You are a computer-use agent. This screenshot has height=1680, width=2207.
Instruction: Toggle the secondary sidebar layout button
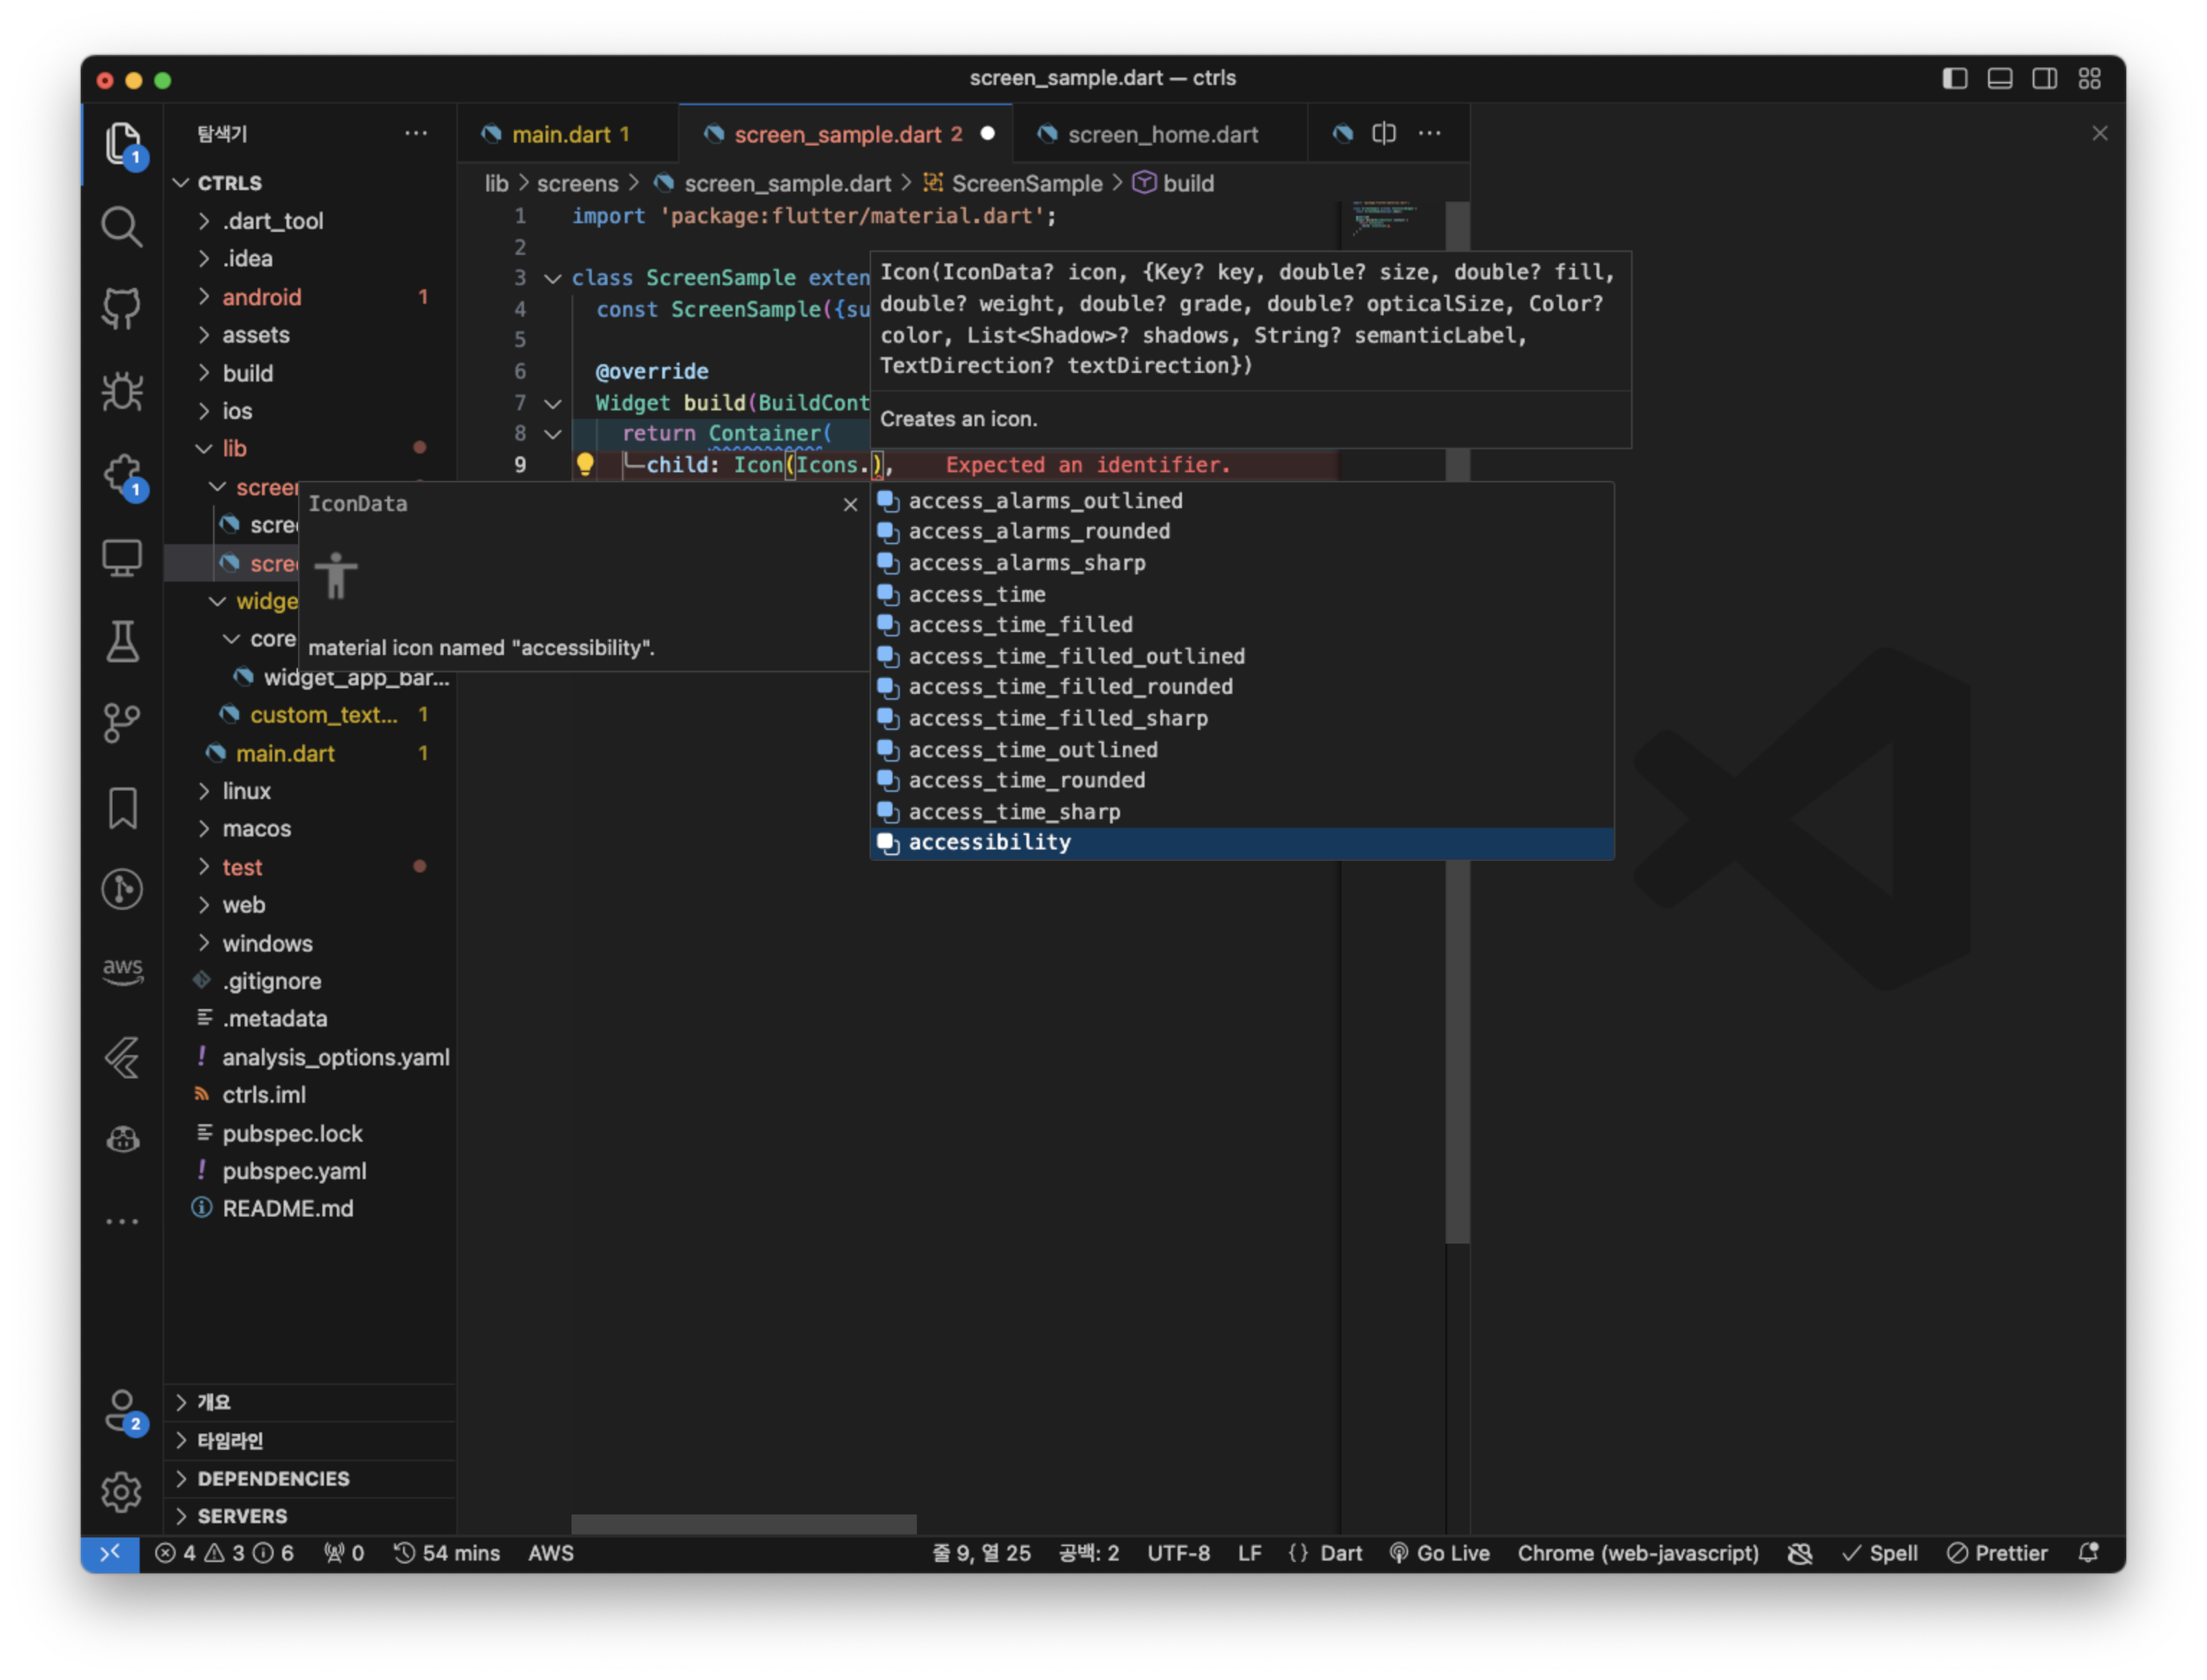(2044, 78)
